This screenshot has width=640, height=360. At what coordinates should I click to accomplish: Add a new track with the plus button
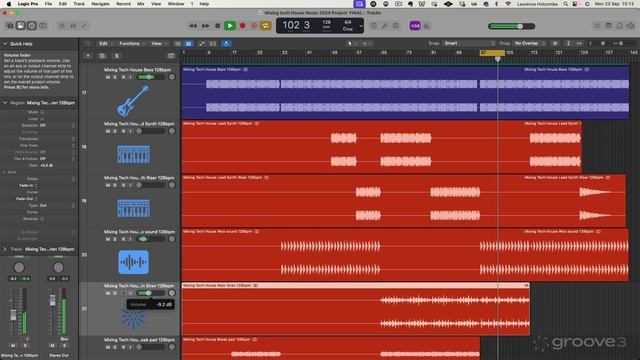click(x=88, y=56)
